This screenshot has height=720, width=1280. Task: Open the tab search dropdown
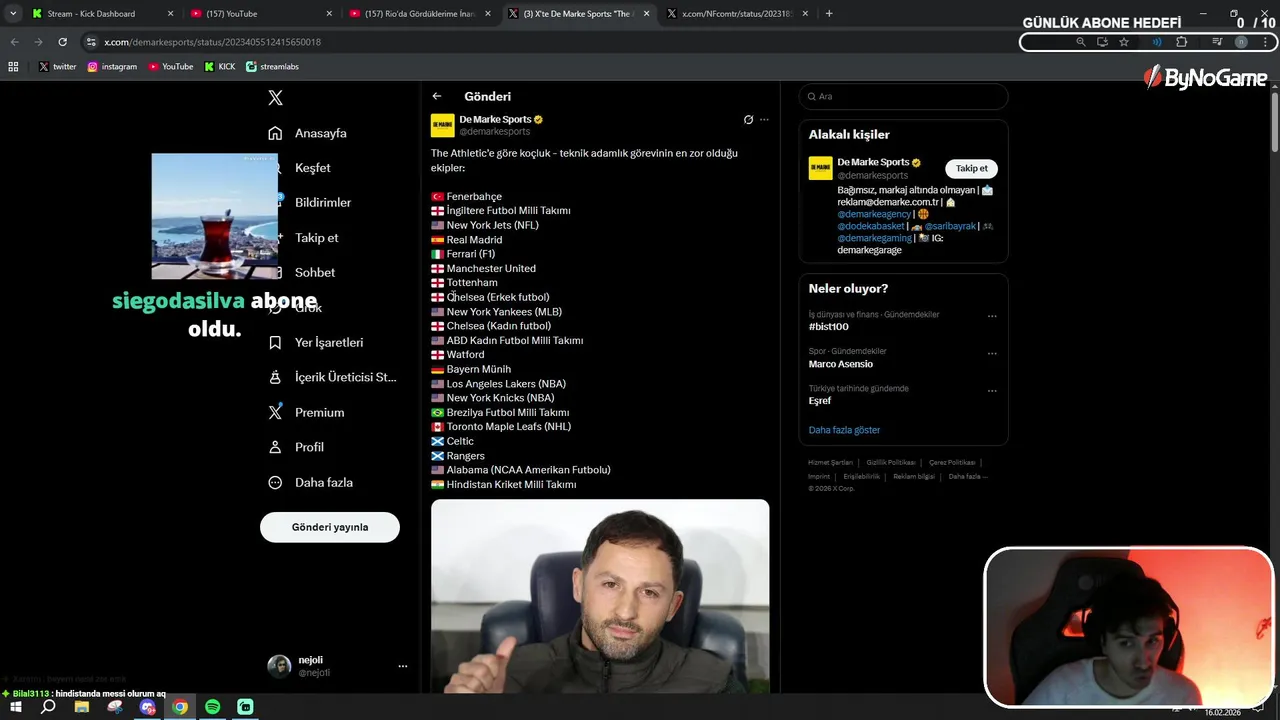tap(13, 14)
